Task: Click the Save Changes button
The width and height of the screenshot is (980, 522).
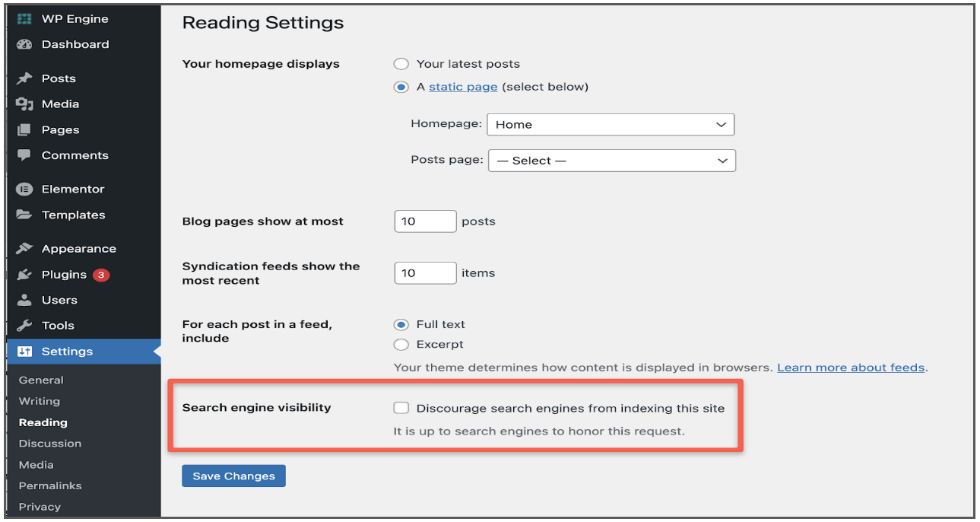Action: point(234,476)
